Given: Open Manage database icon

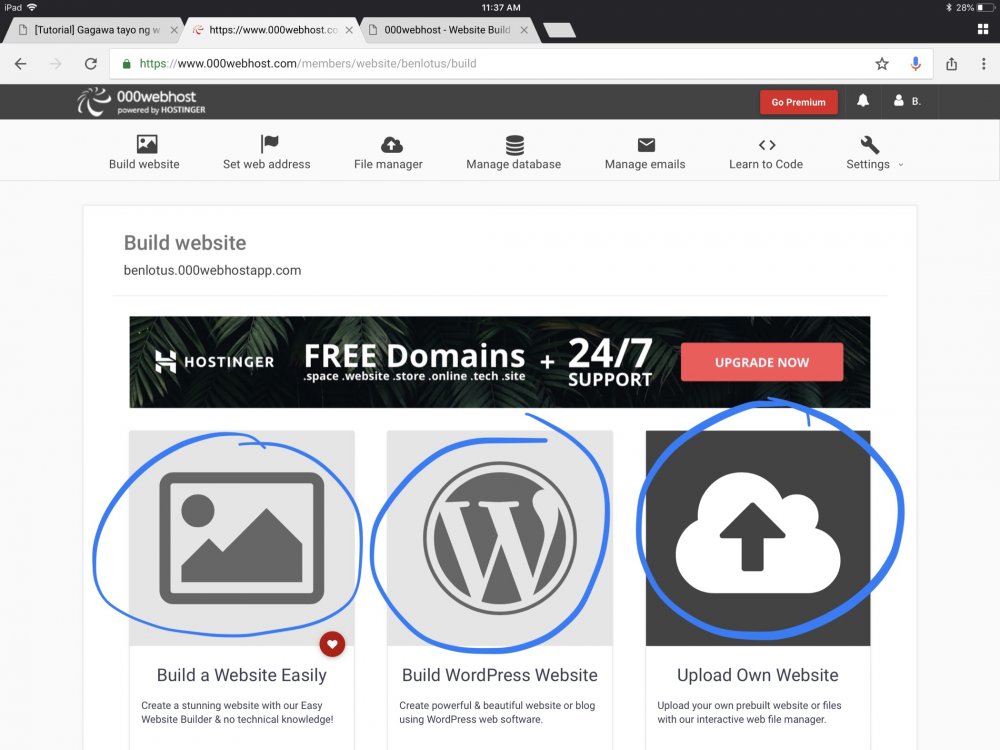Looking at the screenshot, I should 514,146.
